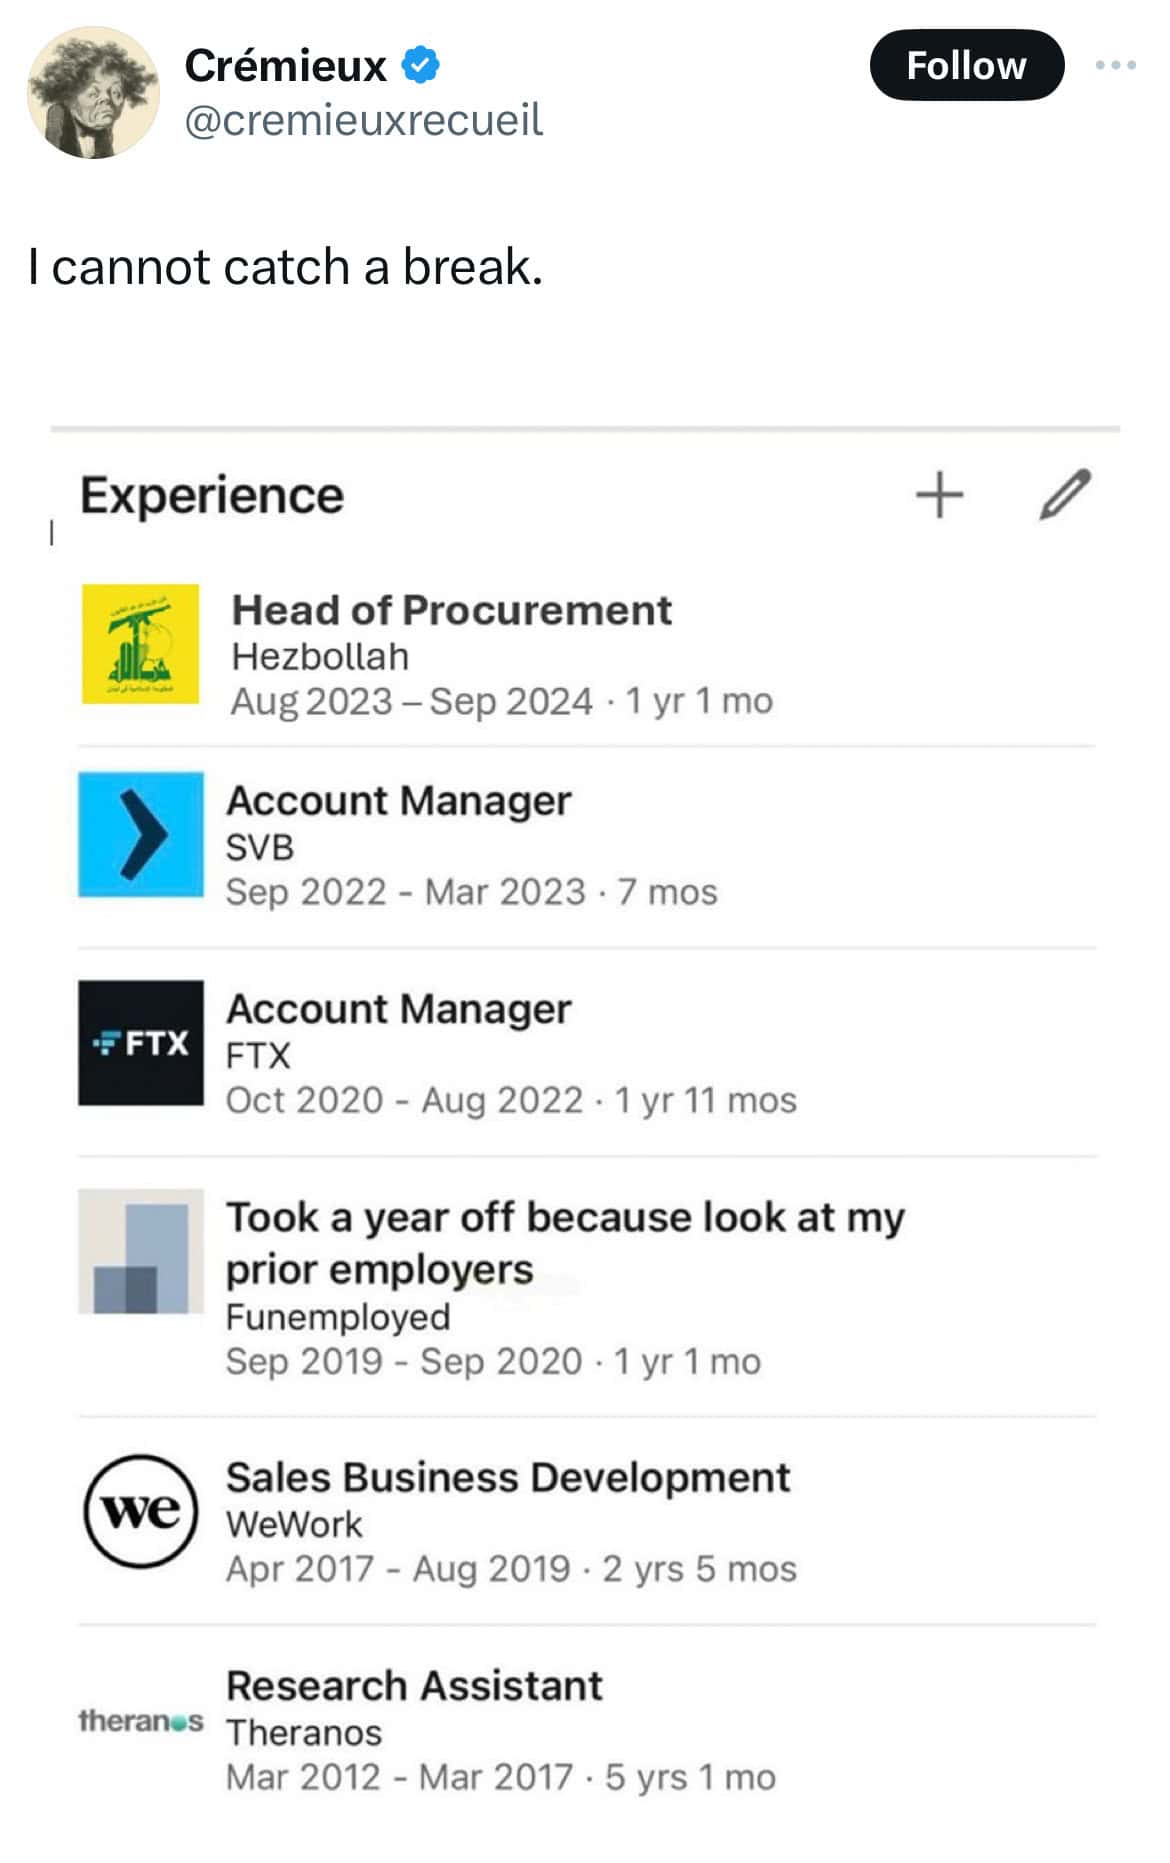Open the Head of Procurement entry

tap(451, 610)
